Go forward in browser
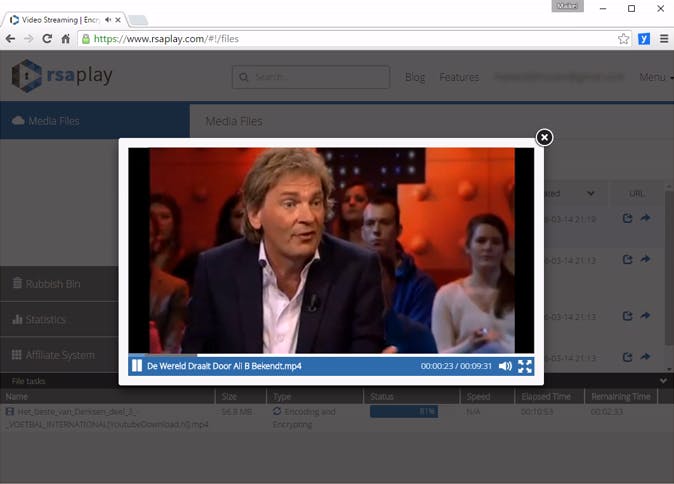Viewport: 674px width, 484px height. (29, 39)
